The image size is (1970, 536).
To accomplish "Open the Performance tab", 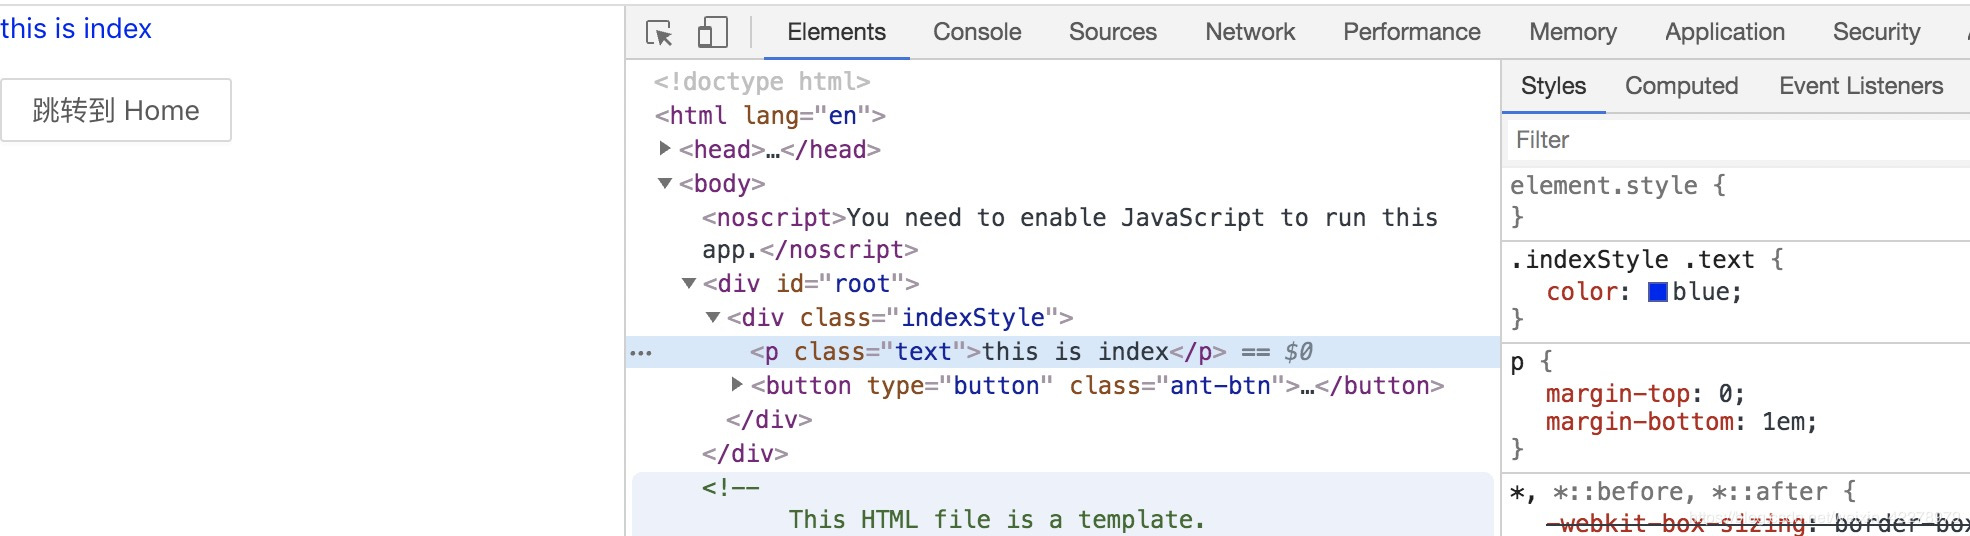I will pos(1411,32).
